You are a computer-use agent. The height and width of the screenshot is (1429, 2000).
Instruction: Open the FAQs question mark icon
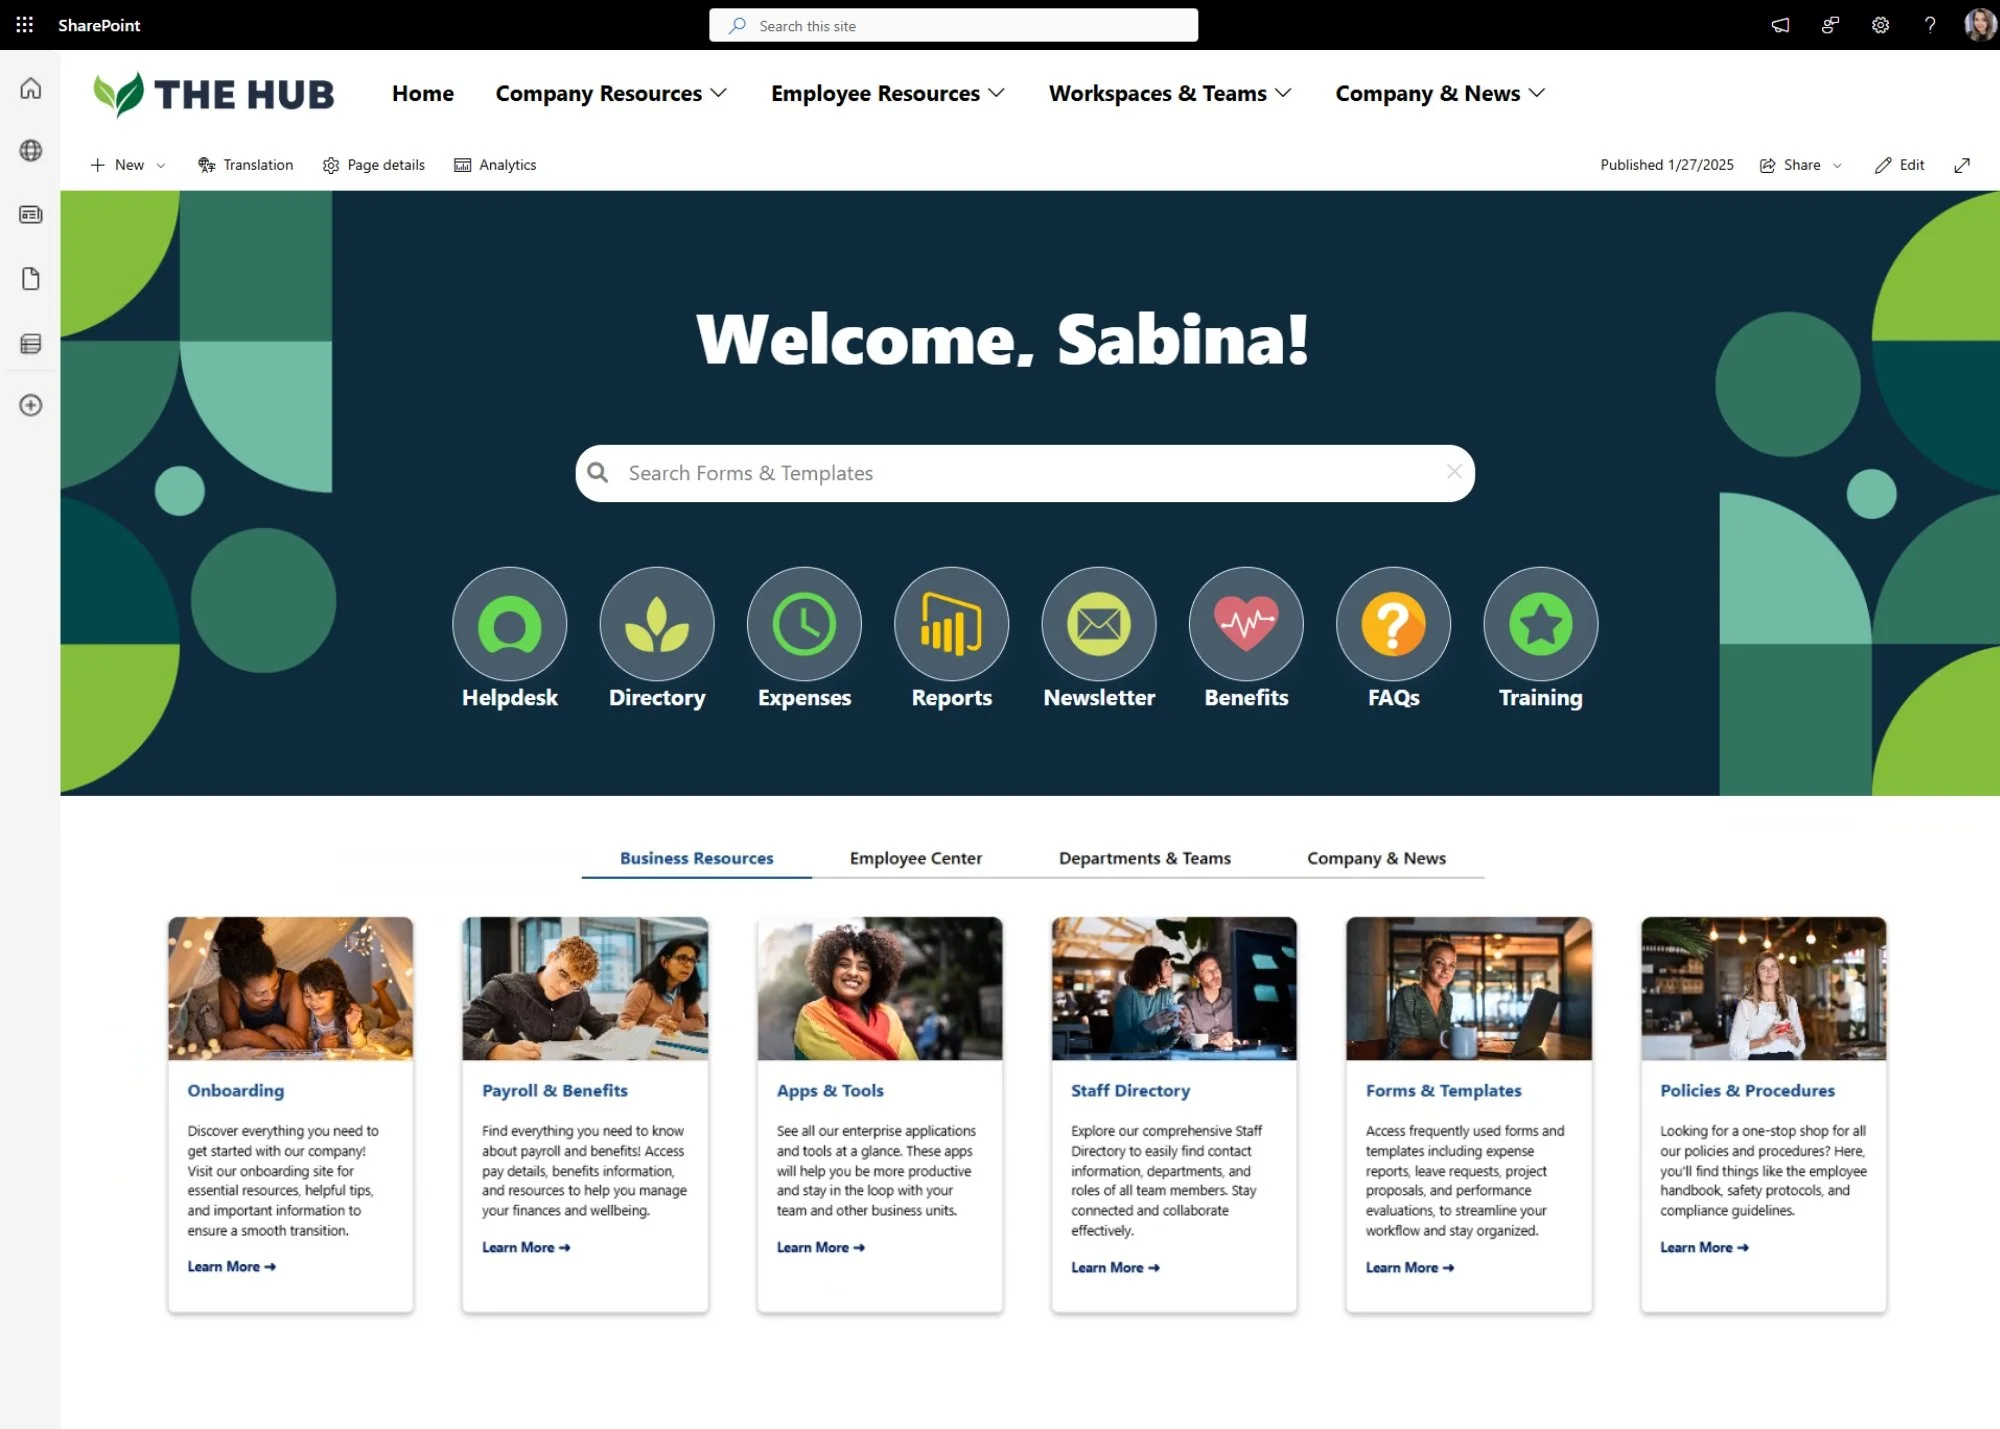pos(1392,623)
